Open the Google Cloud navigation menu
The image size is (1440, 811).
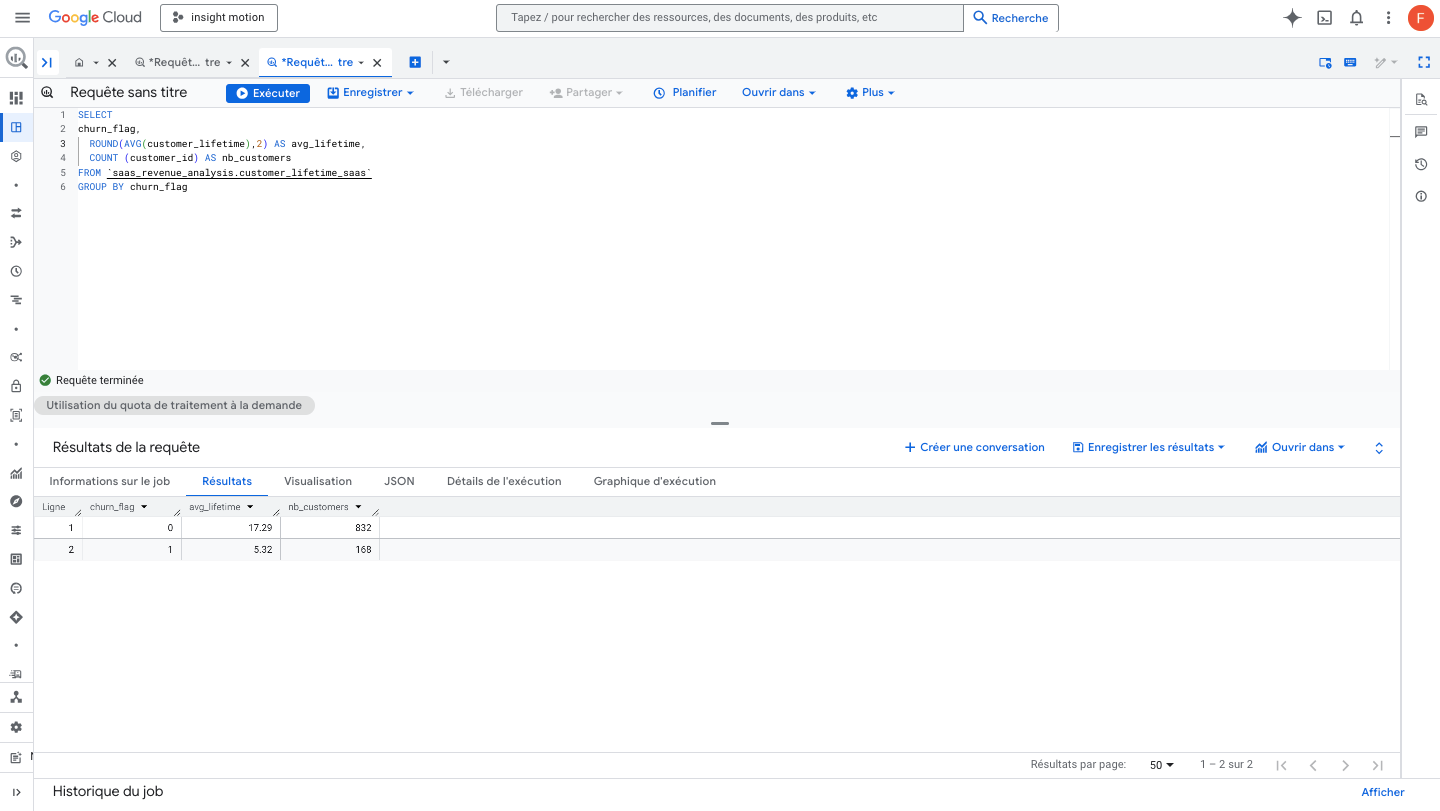22,18
